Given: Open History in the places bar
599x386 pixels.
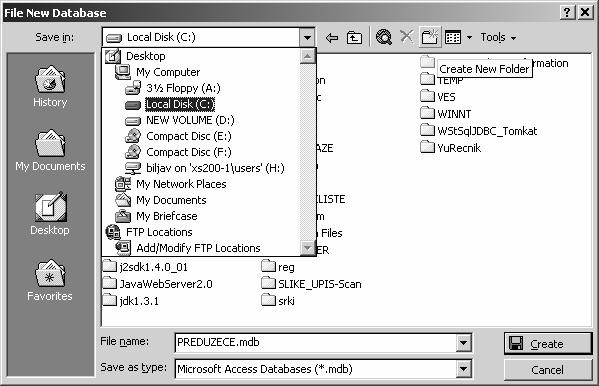Looking at the screenshot, I should pos(50,86).
